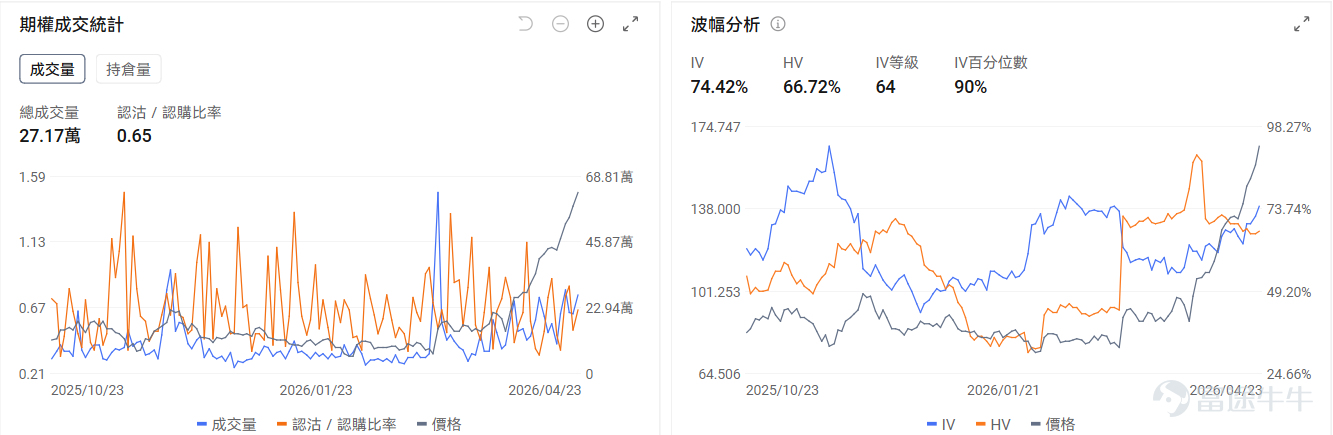Toggle 認沽 / 認購比率 legend series
The width and height of the screenshot is (1333, 435).
337,424
